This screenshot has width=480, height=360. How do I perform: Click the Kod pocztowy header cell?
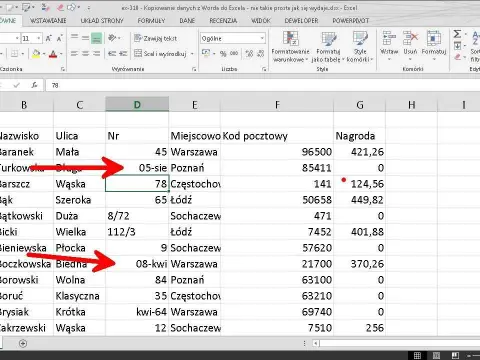pos(277,136)
